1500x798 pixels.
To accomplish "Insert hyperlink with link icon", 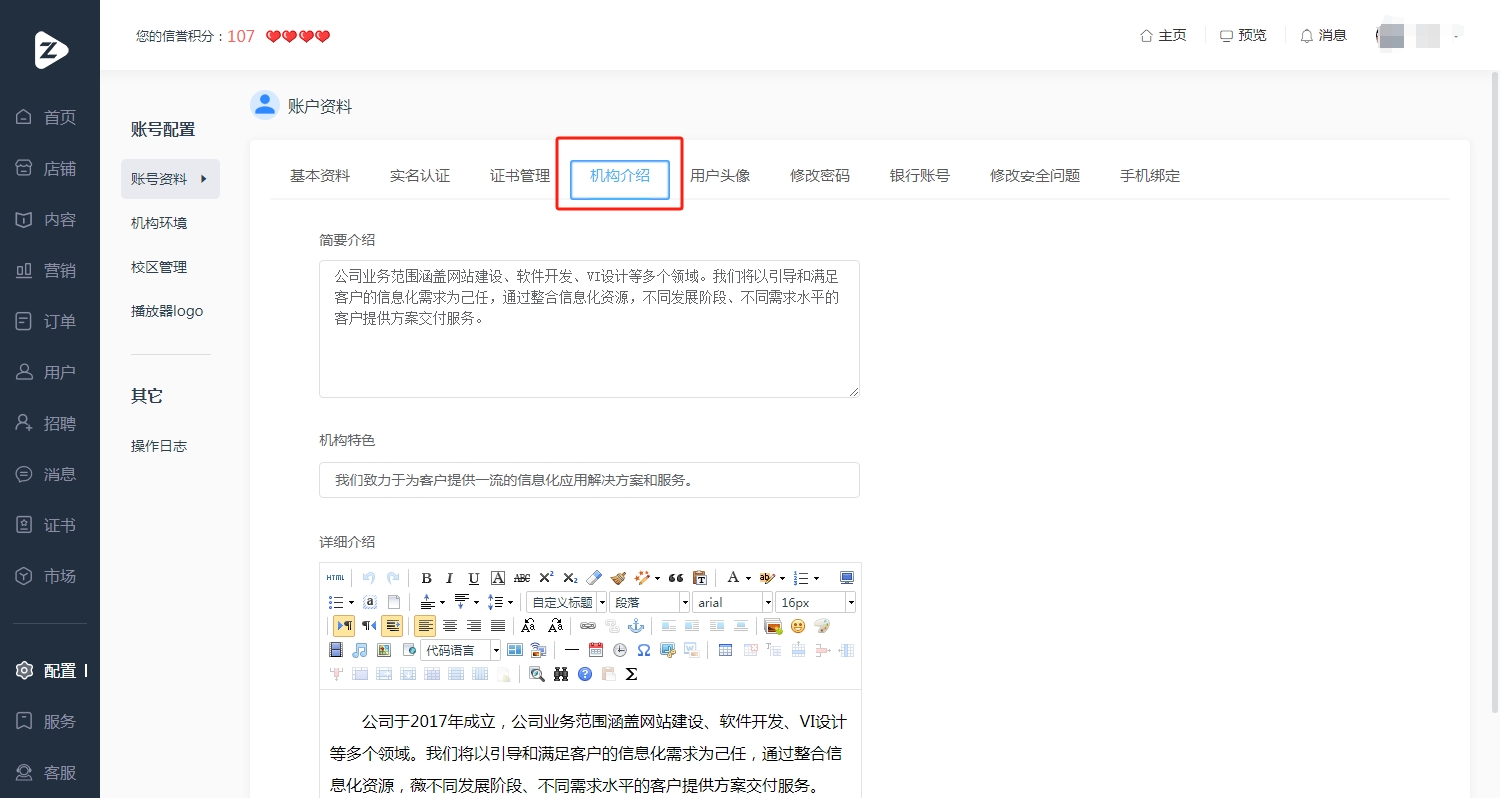I will (x=588, y=626).
